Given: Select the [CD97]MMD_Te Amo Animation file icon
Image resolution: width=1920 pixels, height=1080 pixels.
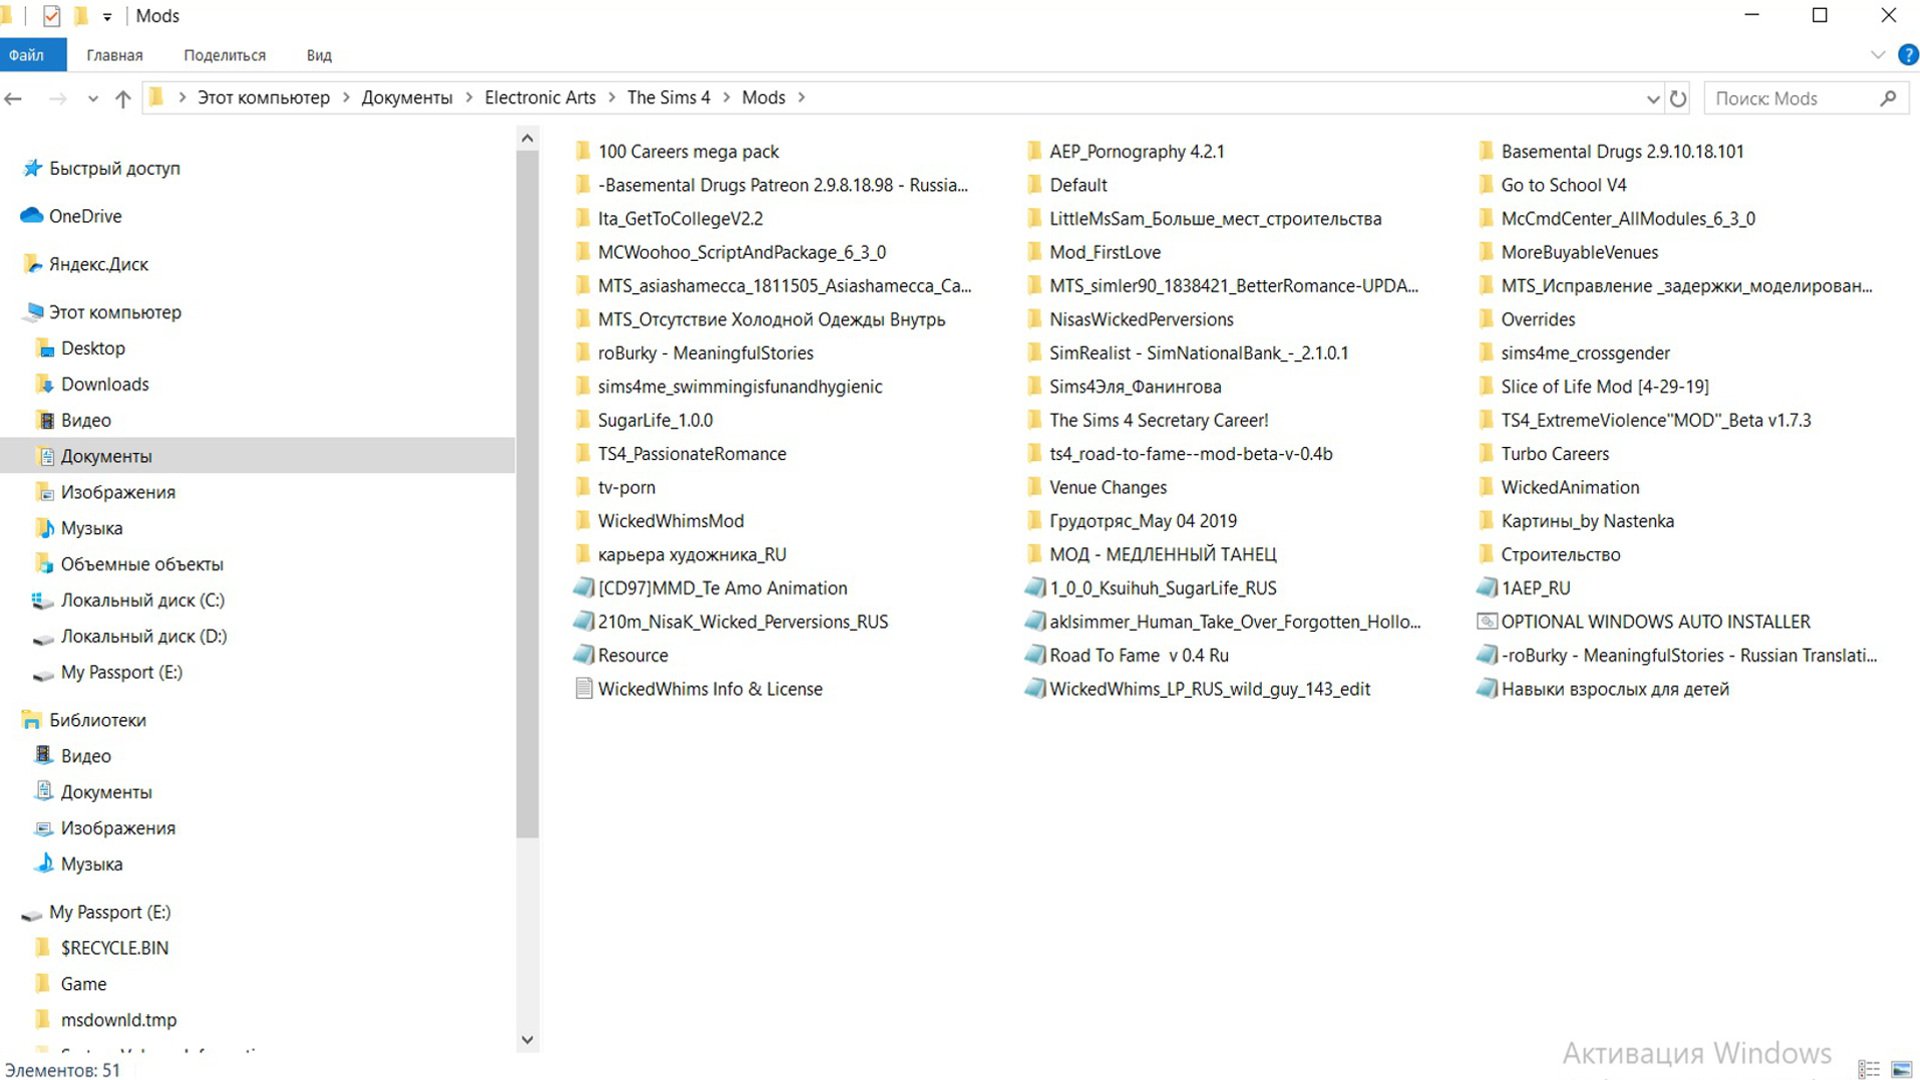Looking at the screenshot, I should (583, 588).
